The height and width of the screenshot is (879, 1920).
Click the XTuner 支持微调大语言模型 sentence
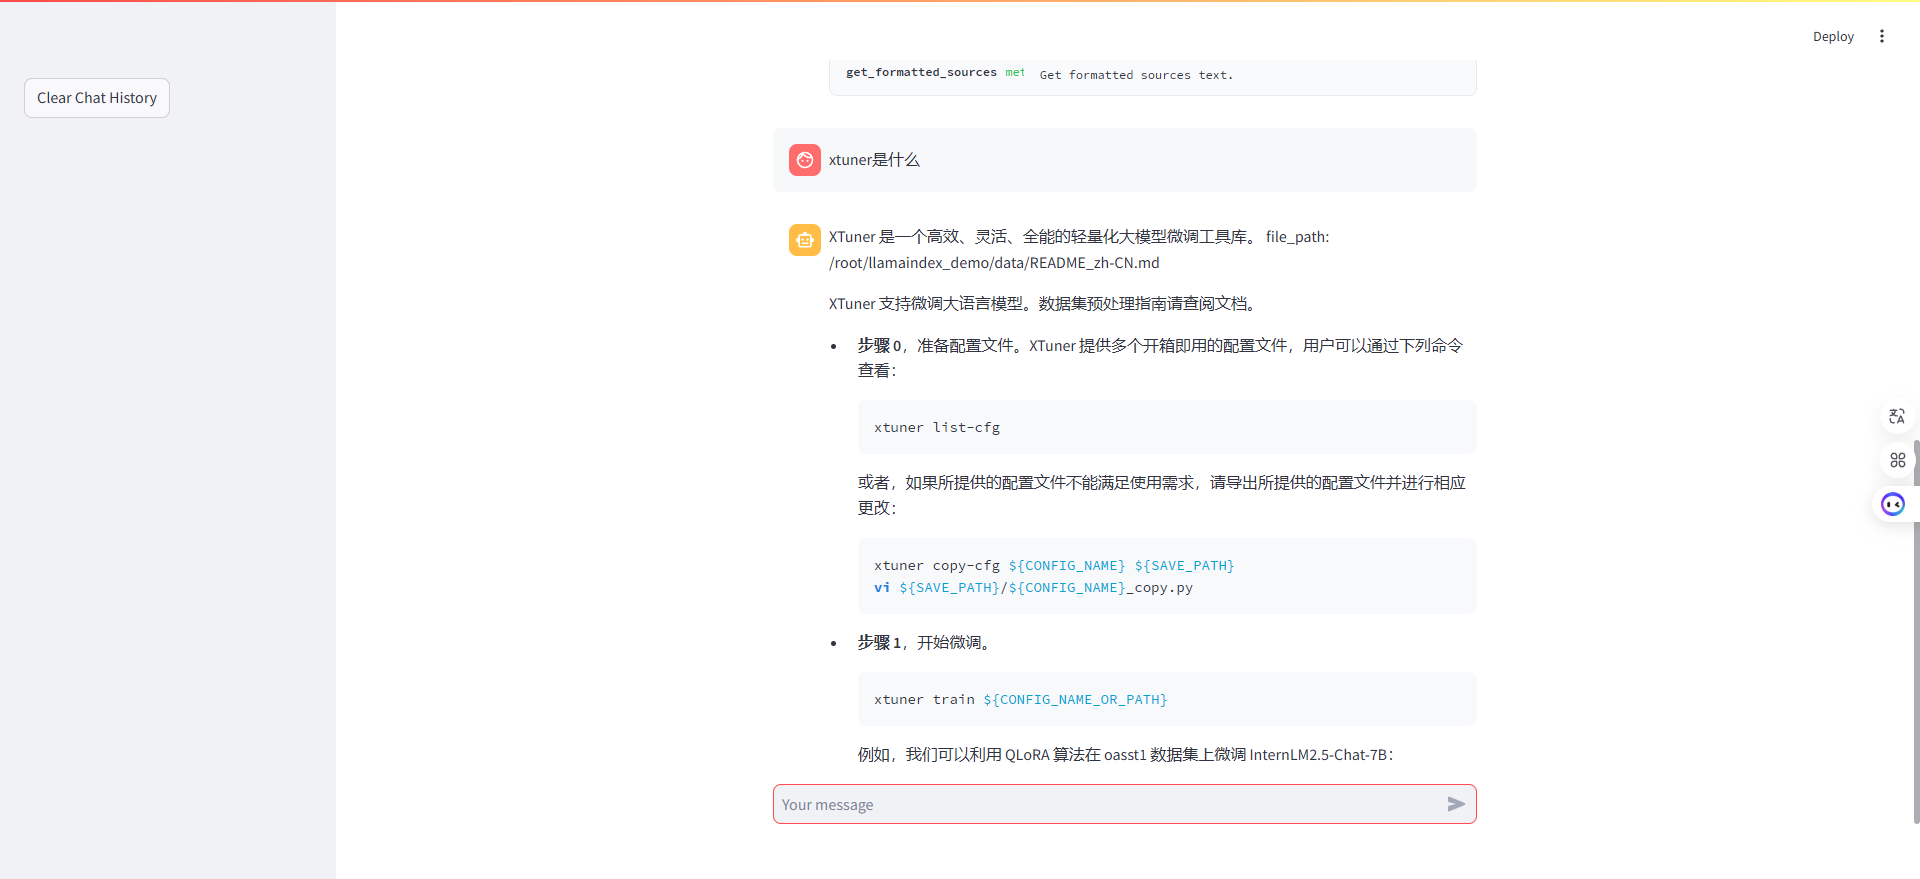click(1043, 304)
